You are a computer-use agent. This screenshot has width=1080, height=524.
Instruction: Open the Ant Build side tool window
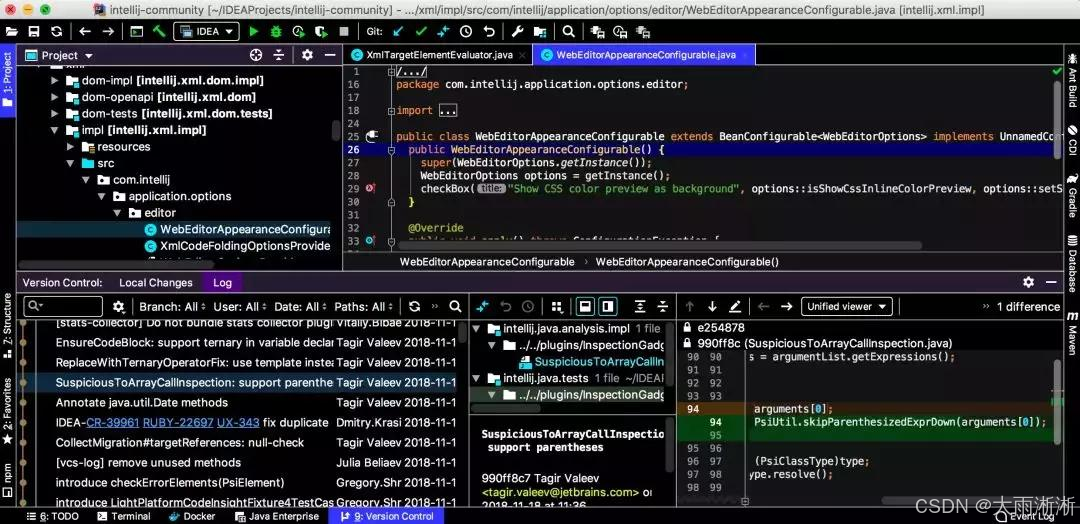coord(1072,79)
